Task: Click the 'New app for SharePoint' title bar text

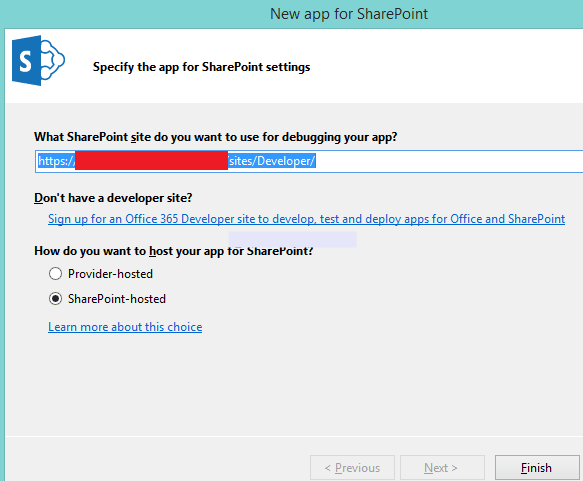Action: [349, 14]
